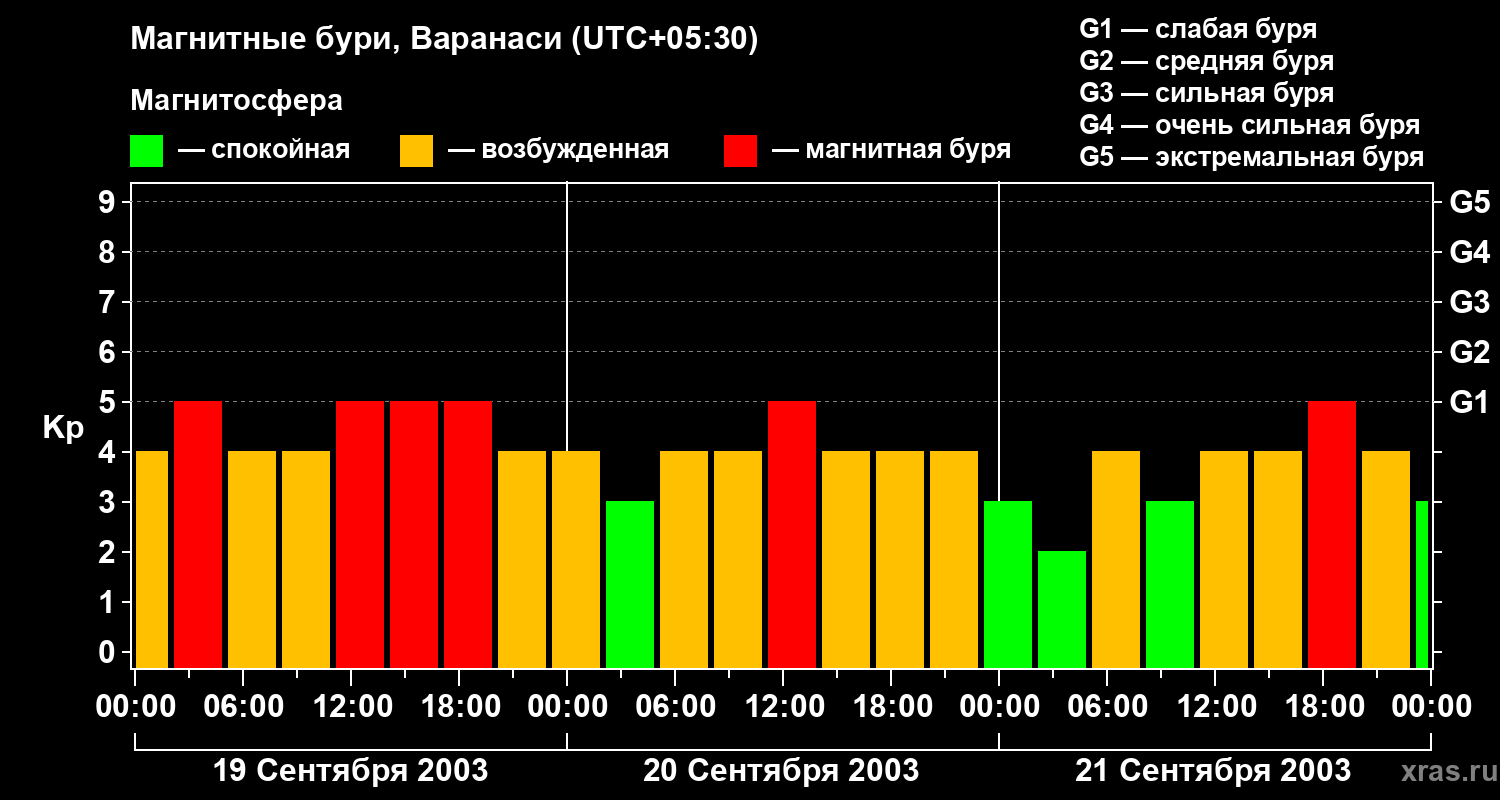Screen dimensions: 1500x800
Task: Click the '— возбужденная' legend label
Action: pos(559,150)
